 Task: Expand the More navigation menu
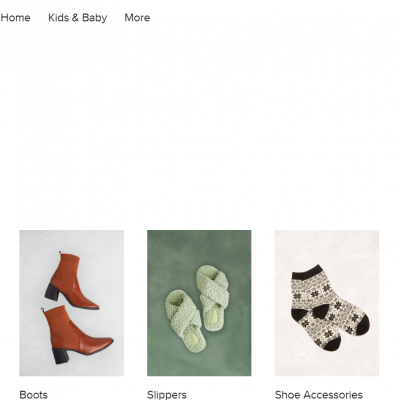(x=137, y=17)
